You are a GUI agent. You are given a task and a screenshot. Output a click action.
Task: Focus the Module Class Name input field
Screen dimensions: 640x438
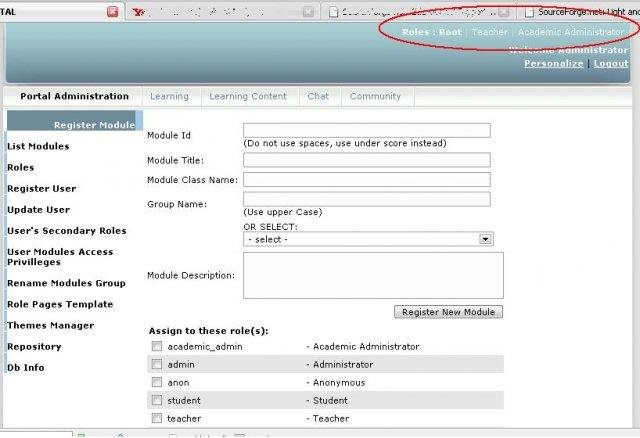367,180
